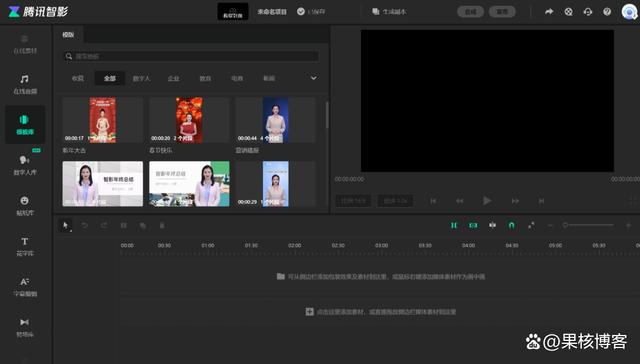Select the 00:00:29 light blue template thumbnail

tap(276, 184)
